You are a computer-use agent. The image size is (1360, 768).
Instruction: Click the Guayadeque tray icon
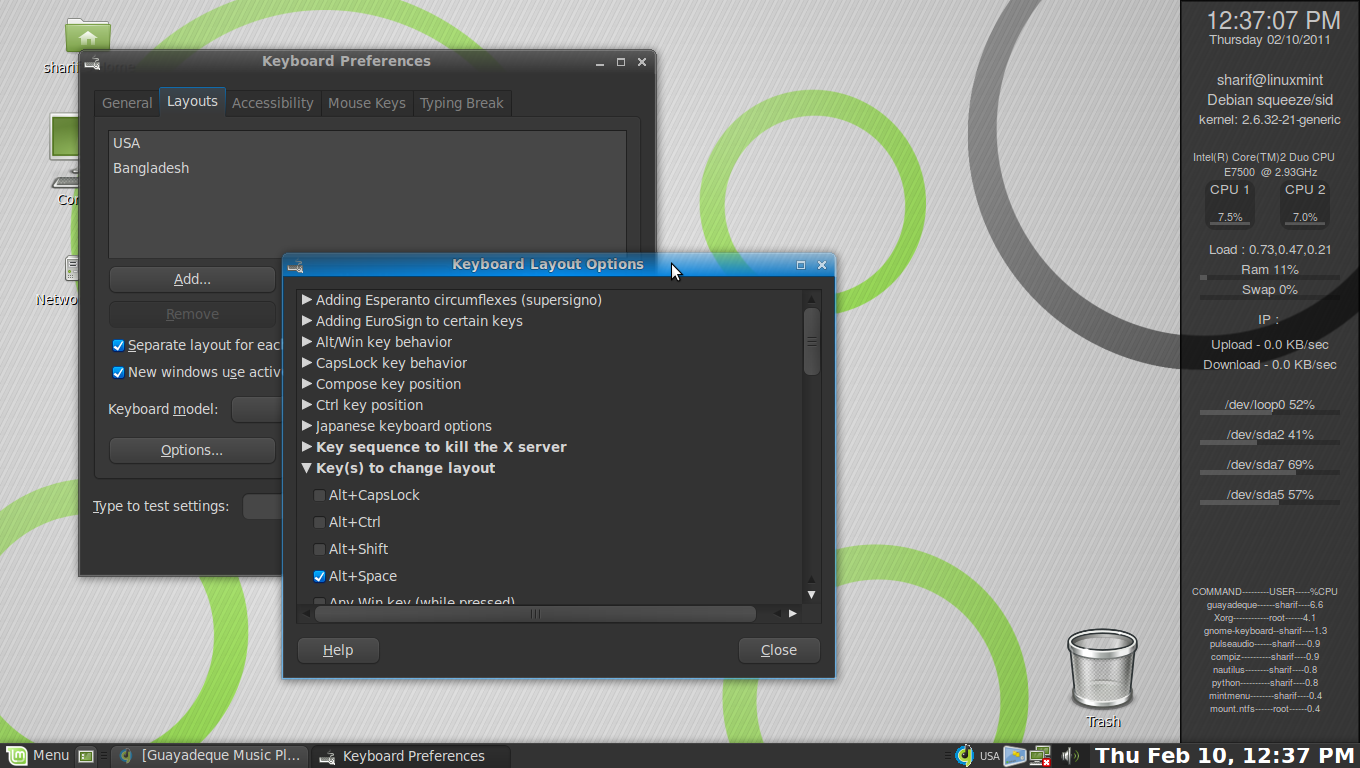[964, 755]
